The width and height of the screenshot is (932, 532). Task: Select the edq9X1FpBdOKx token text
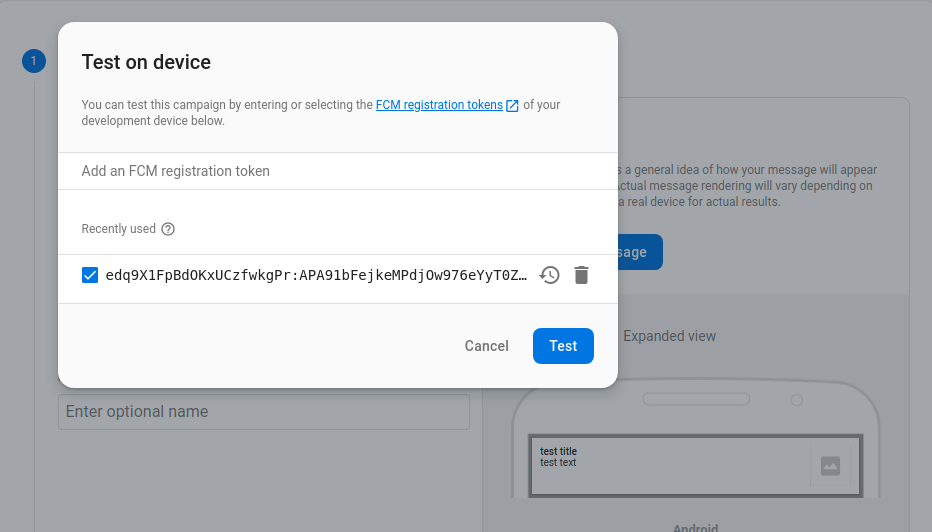[x=316, y=275]
